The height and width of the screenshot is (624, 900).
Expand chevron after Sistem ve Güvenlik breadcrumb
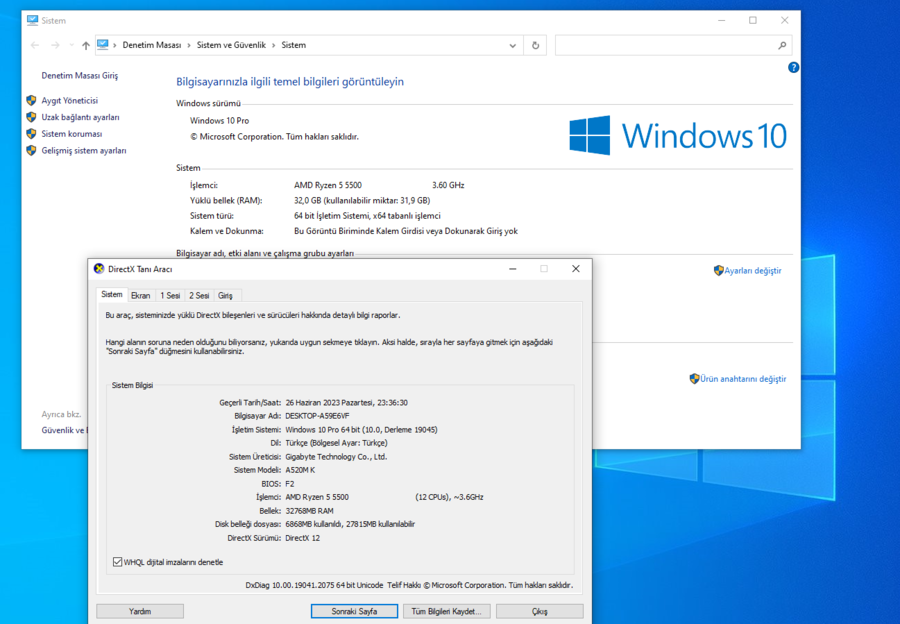coord(274,45)
